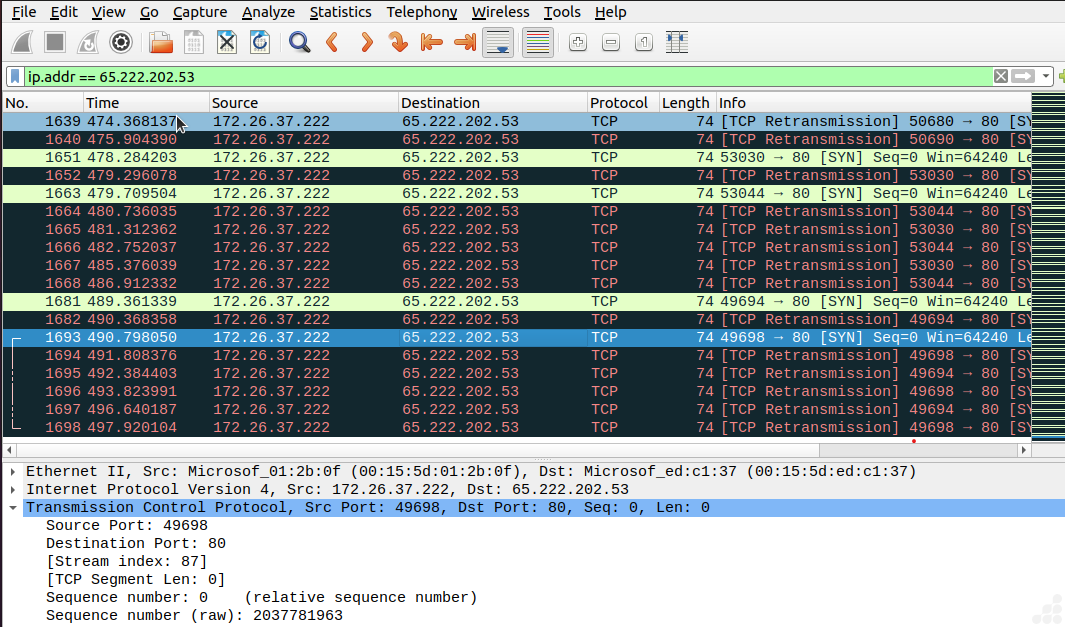This screenshot has height=627, width=1065.
Task: Click the Find Packet magnifier icon
Action: pos(298,42)
